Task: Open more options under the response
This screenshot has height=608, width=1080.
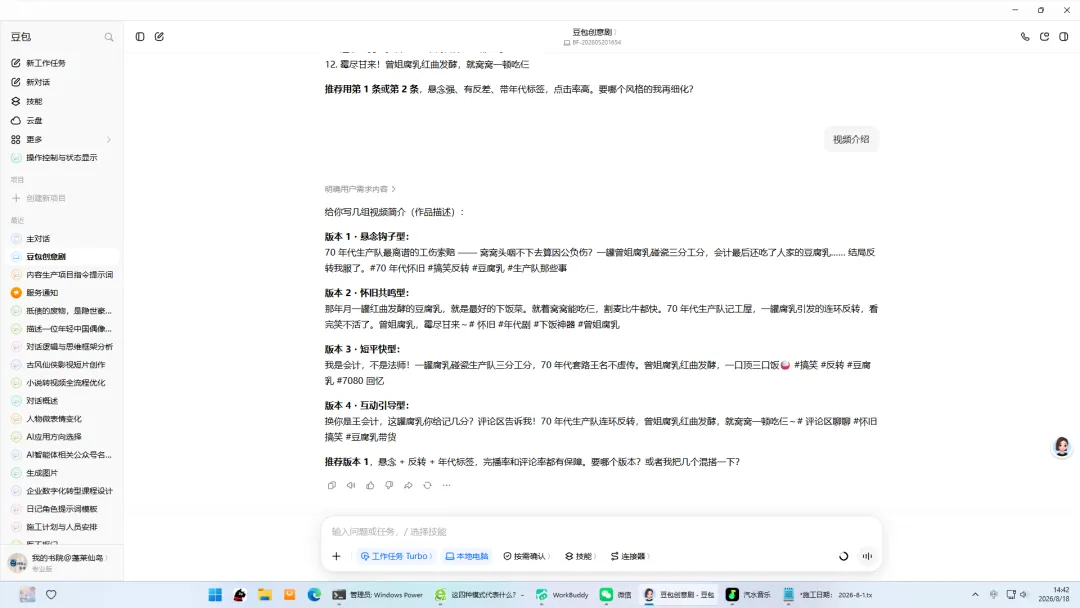Action: [x=446, y=485]
